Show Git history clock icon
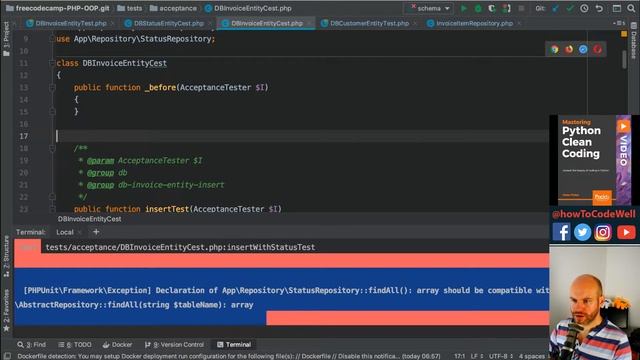 click(x=584, y=8)
